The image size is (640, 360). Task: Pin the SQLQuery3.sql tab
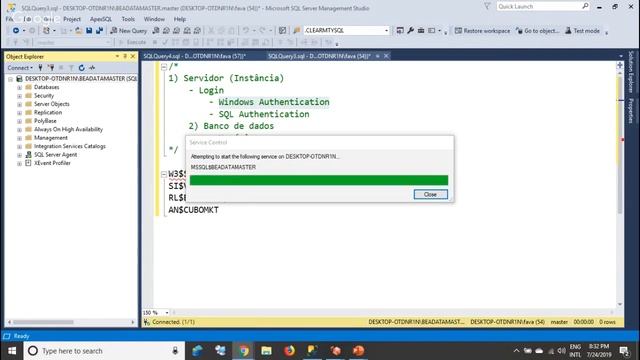point(378,56)
